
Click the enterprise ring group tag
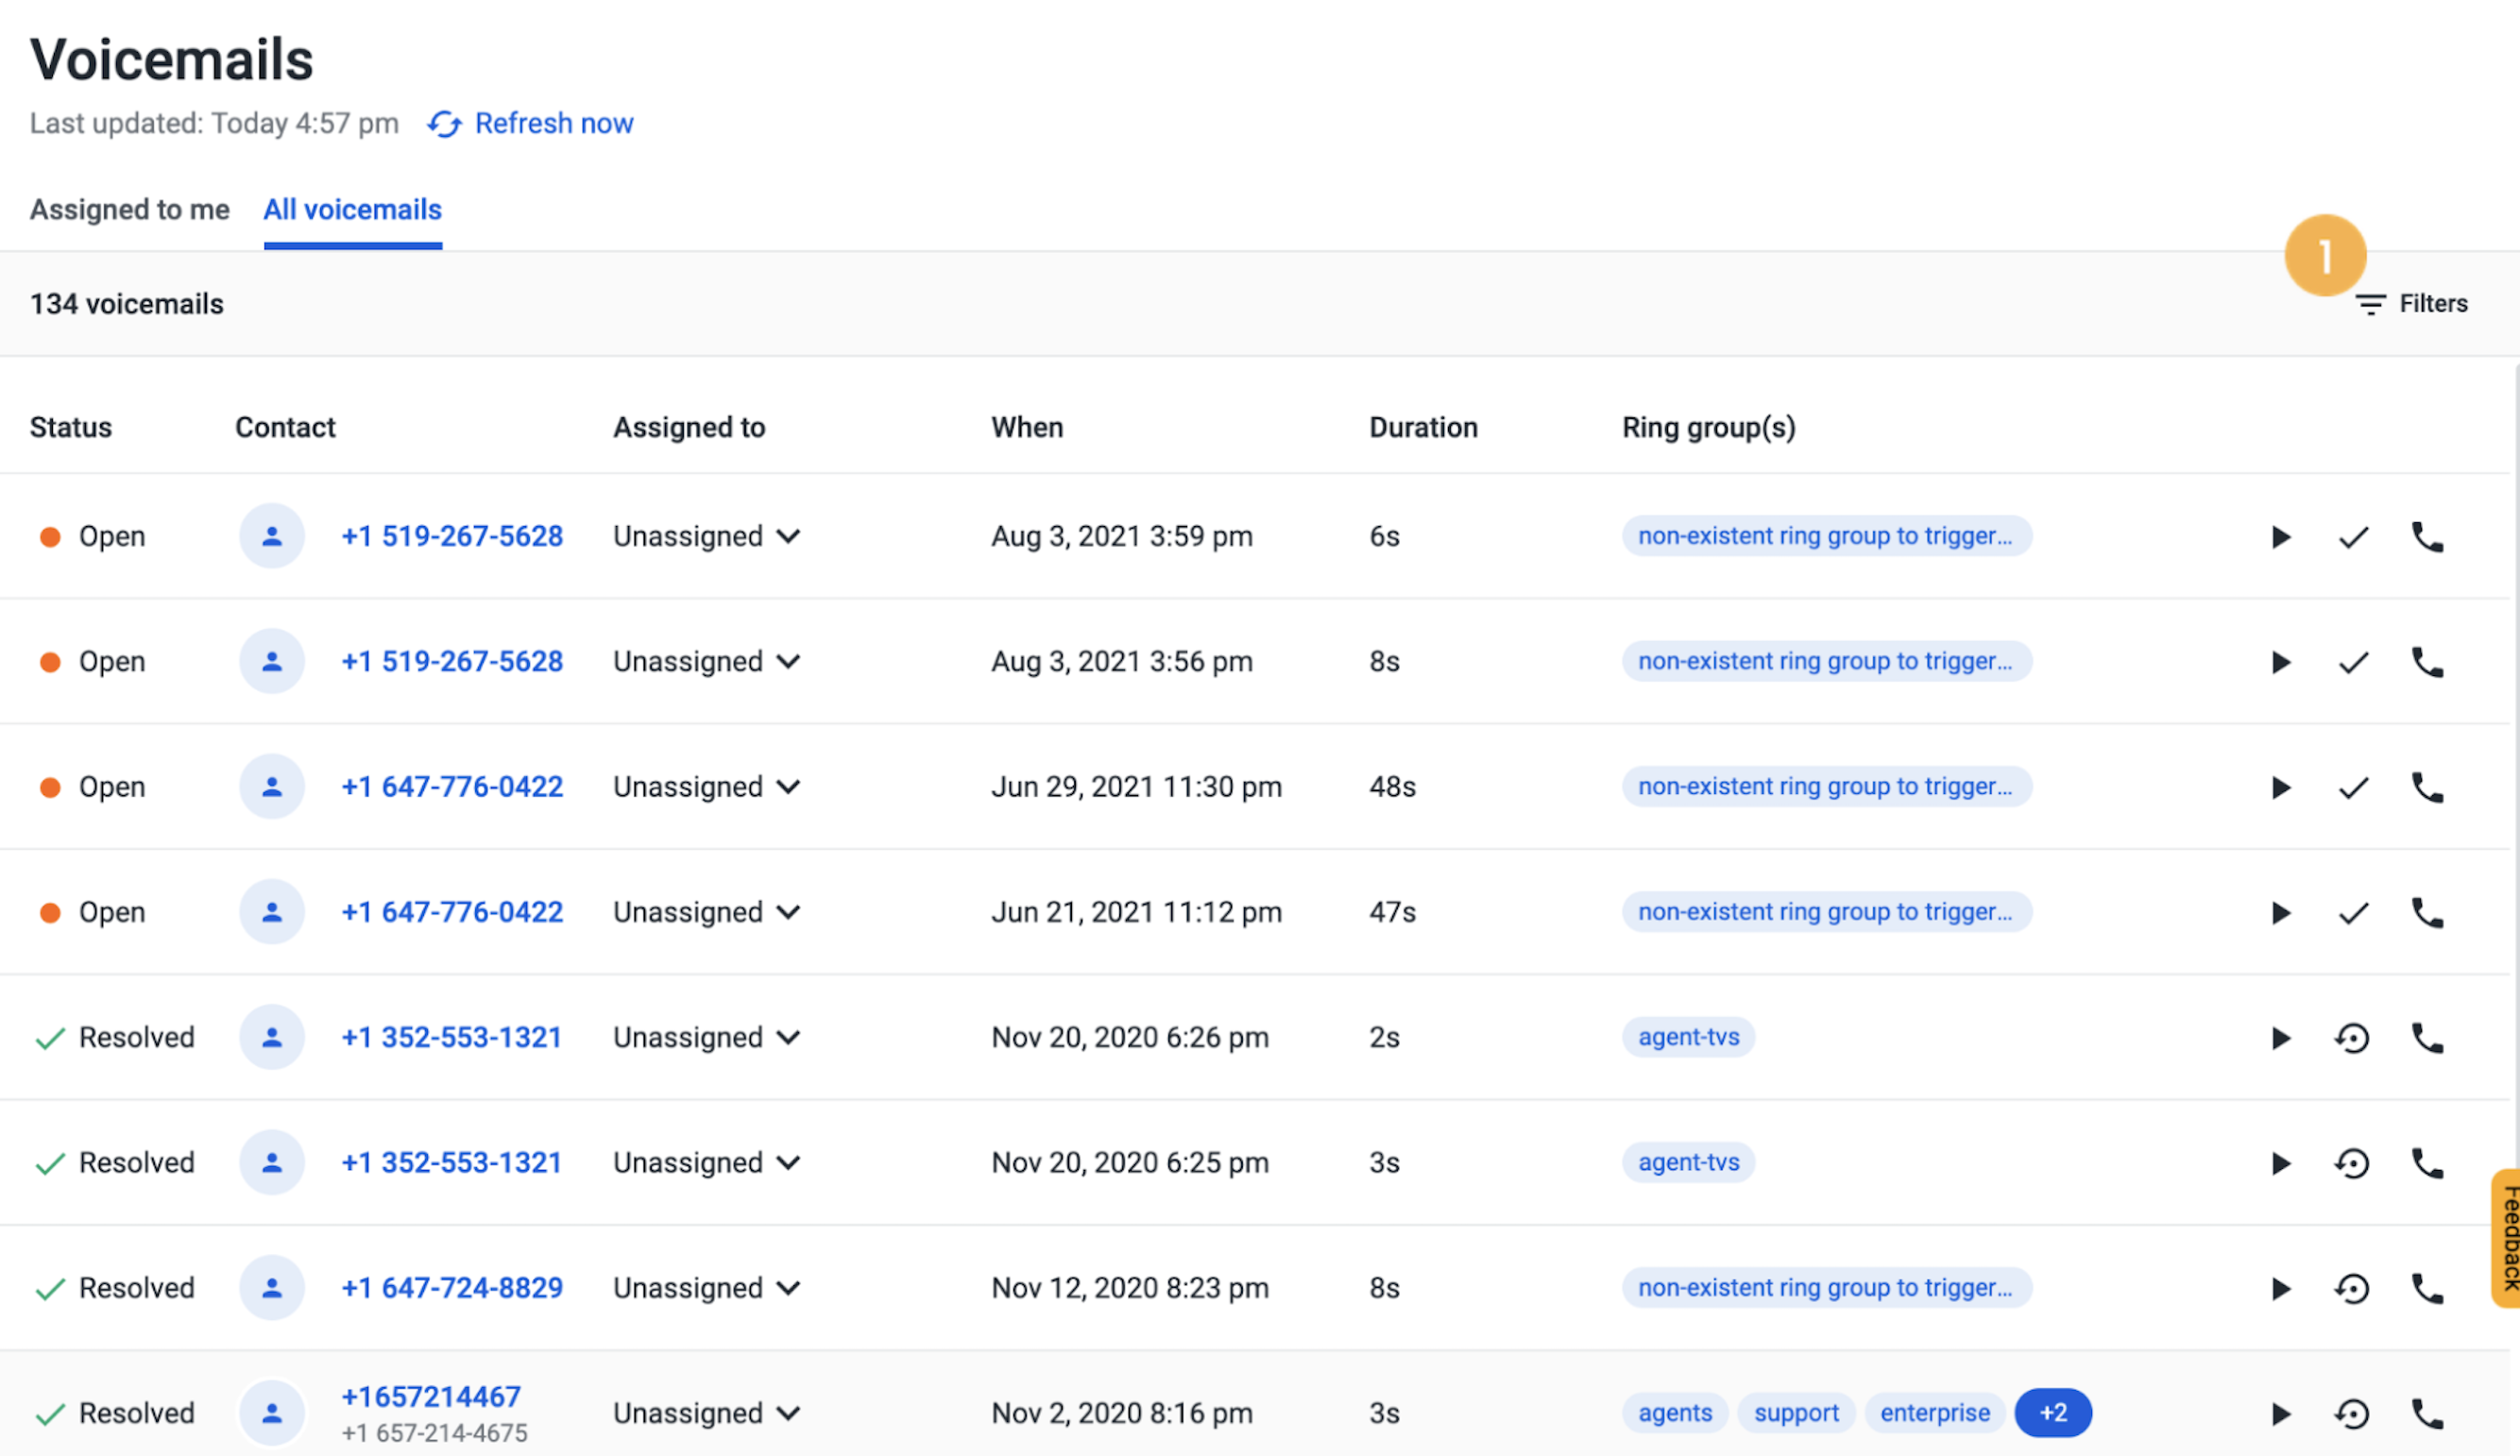[x=1935, y=1413]
